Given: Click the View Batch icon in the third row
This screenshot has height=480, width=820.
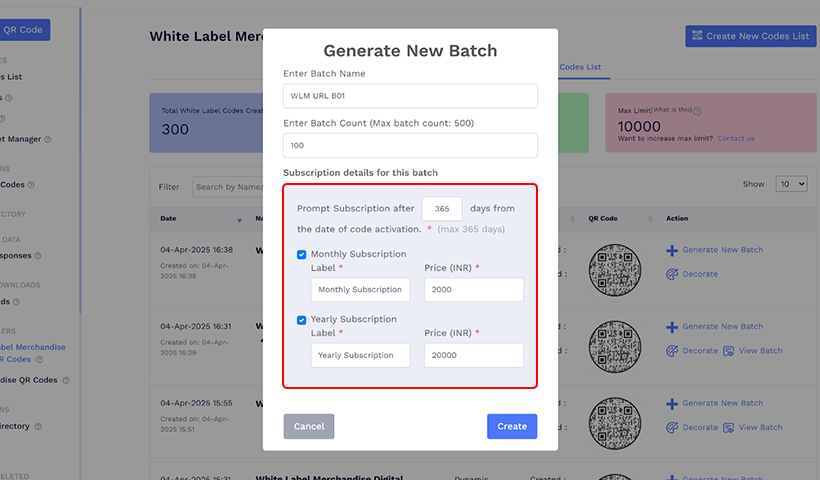Looking at the screenshot, I should [729, 427].
